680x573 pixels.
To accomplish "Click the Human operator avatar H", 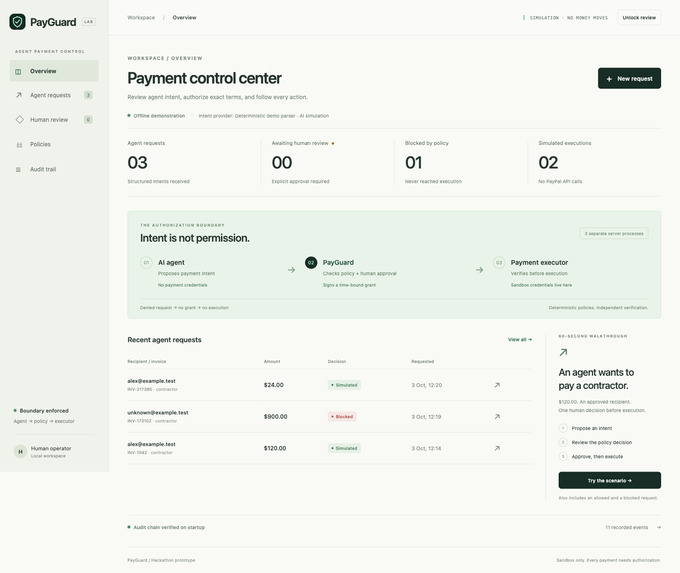I will (x=20, y=452).
